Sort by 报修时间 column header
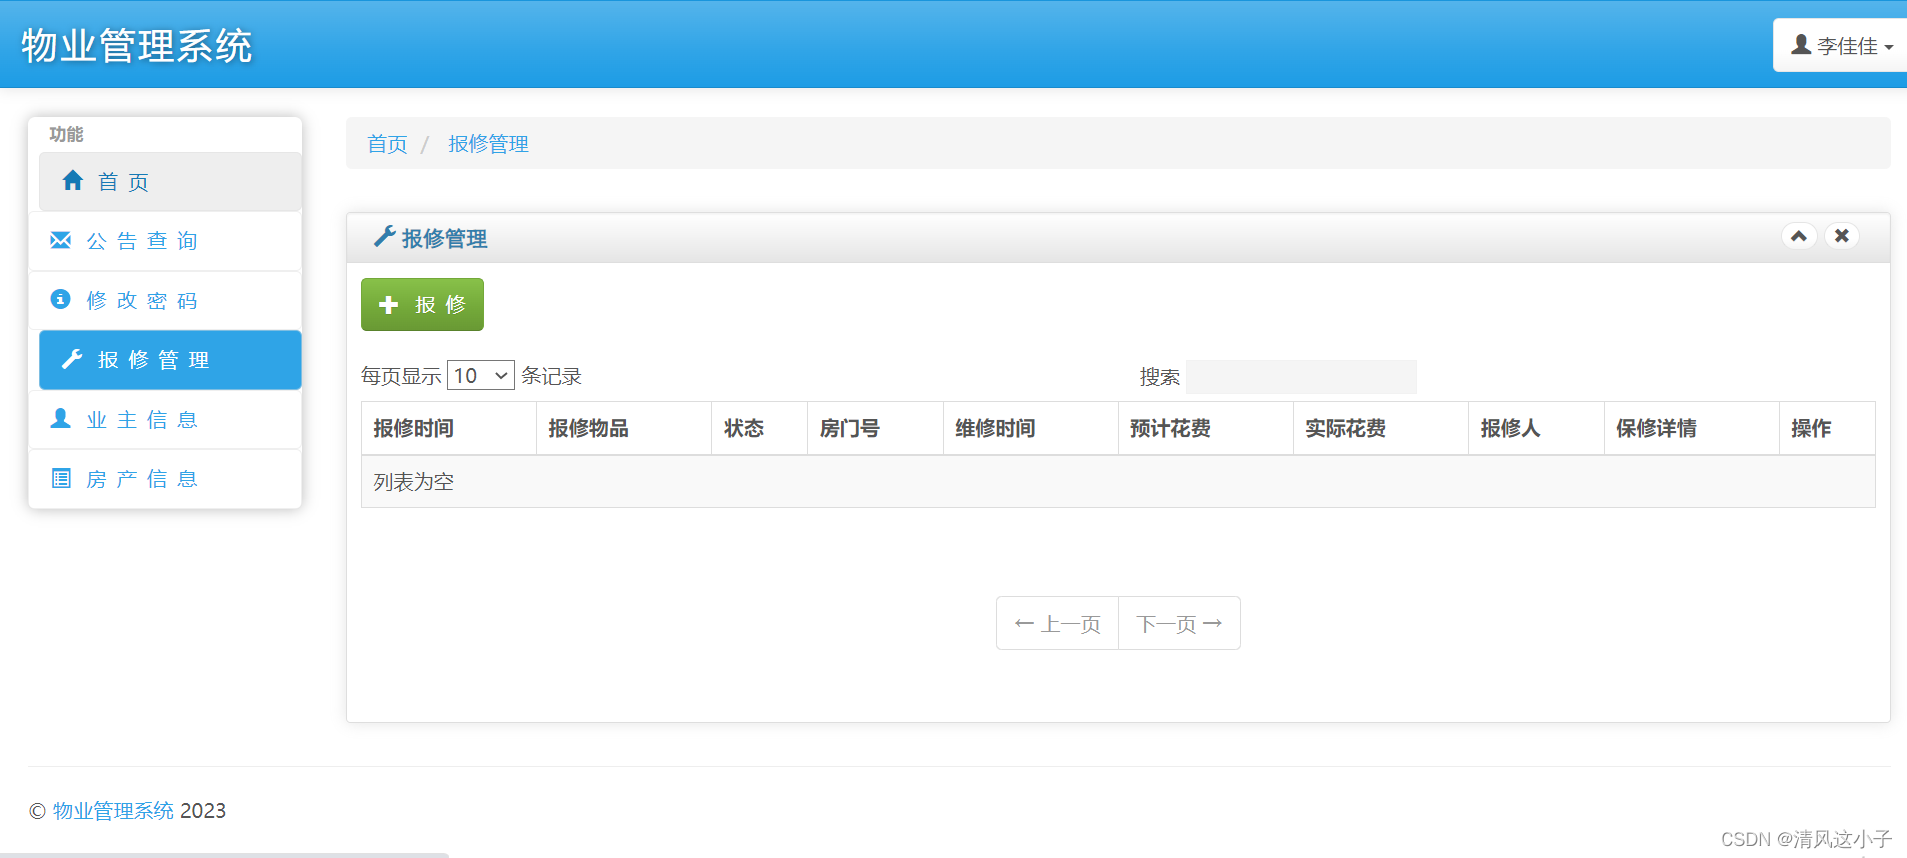This screenshot has width=1907, height=858. [449, 428]
